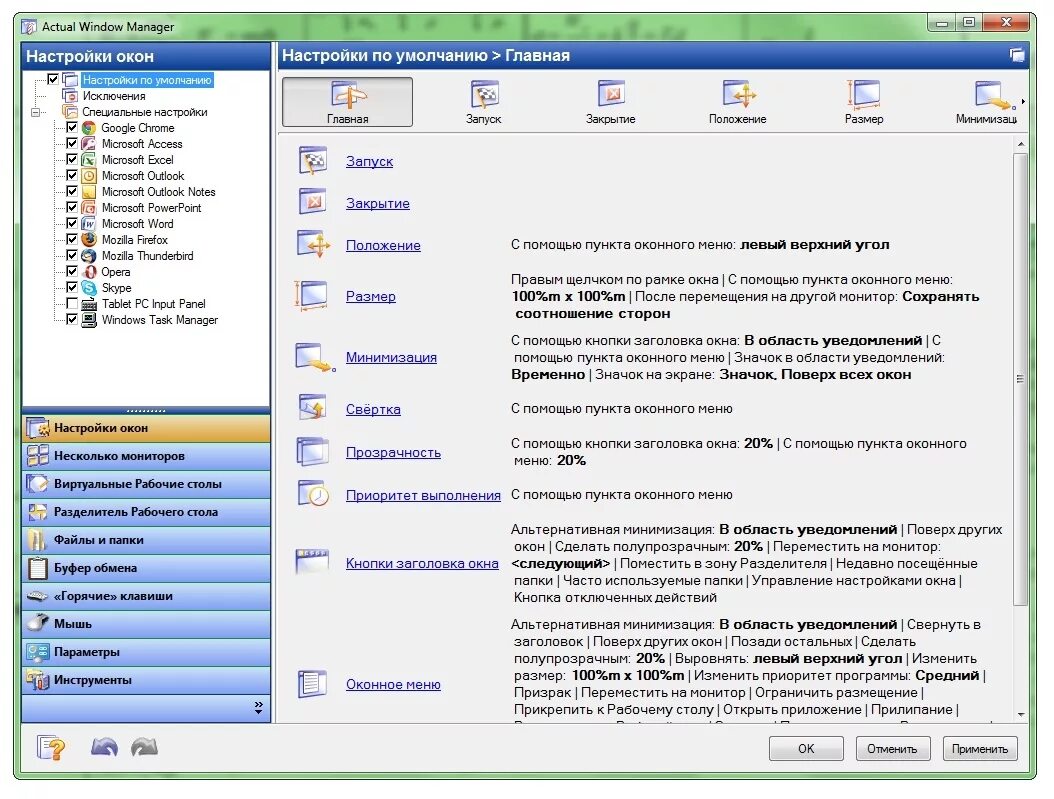
Task: Open help via question mark icon
Action: tap(52, 747)
